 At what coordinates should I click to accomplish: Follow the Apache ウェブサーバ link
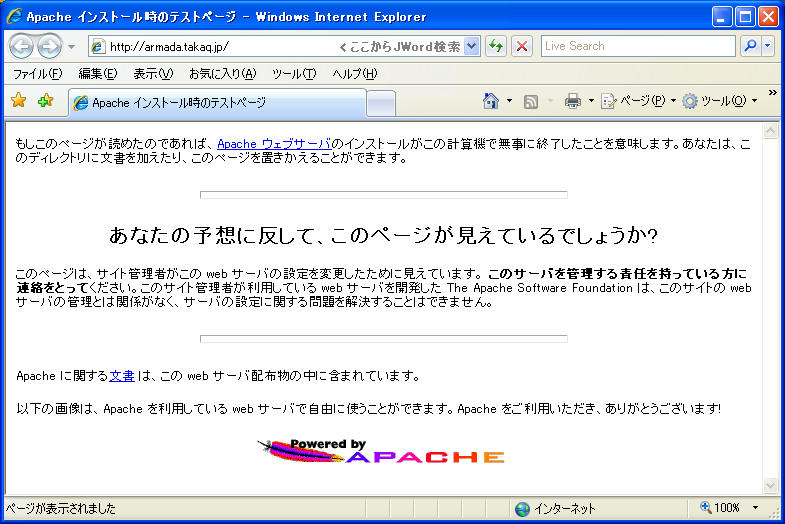[274, 144]
